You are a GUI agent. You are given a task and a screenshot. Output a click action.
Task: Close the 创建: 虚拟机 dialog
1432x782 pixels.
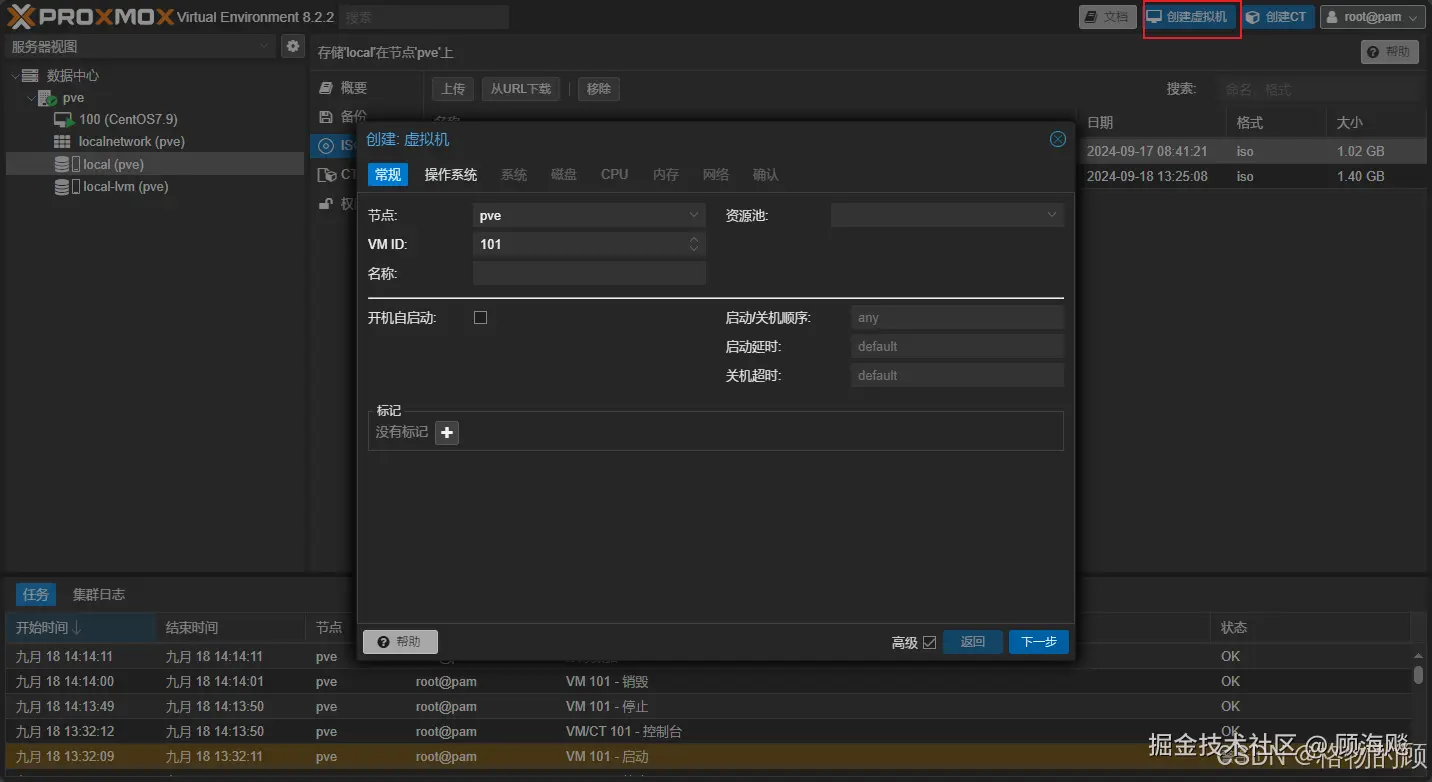pyautogui.click(x=1057, y=139)
